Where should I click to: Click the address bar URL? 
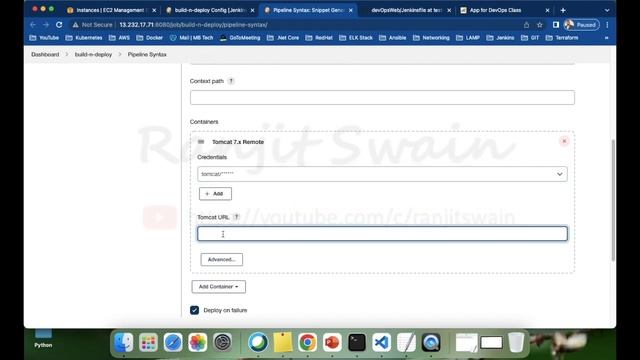(193, 25)
